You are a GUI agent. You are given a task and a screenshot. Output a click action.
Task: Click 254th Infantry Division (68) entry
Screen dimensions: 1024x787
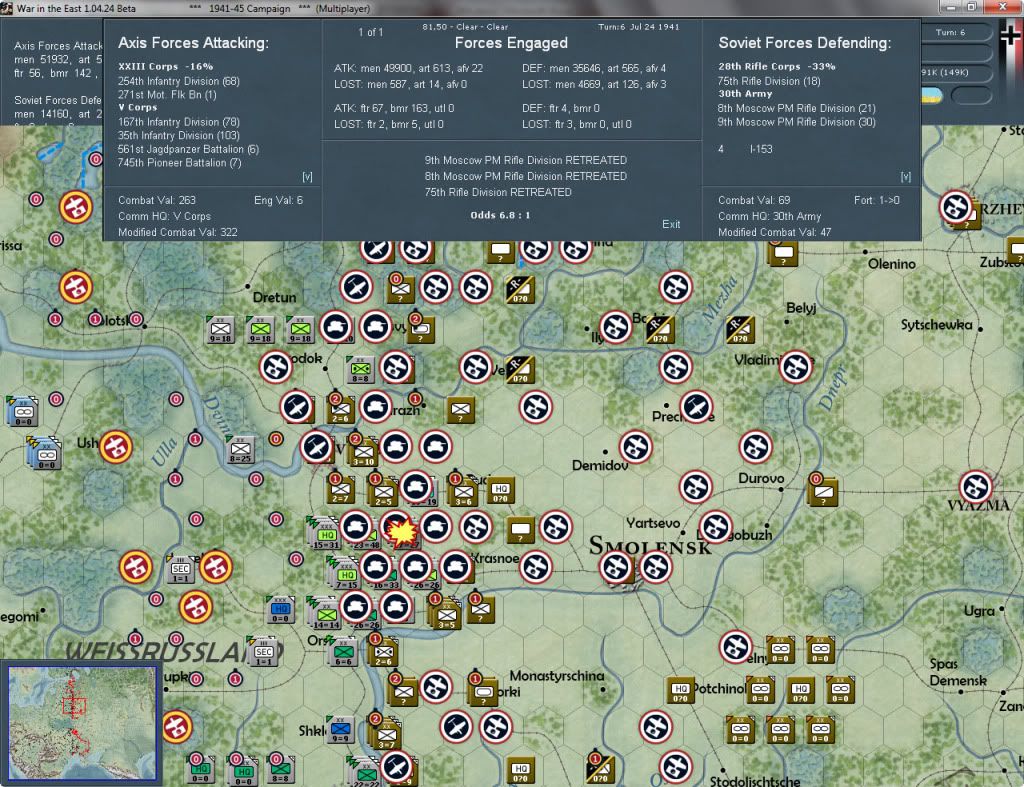coord(179,81)
